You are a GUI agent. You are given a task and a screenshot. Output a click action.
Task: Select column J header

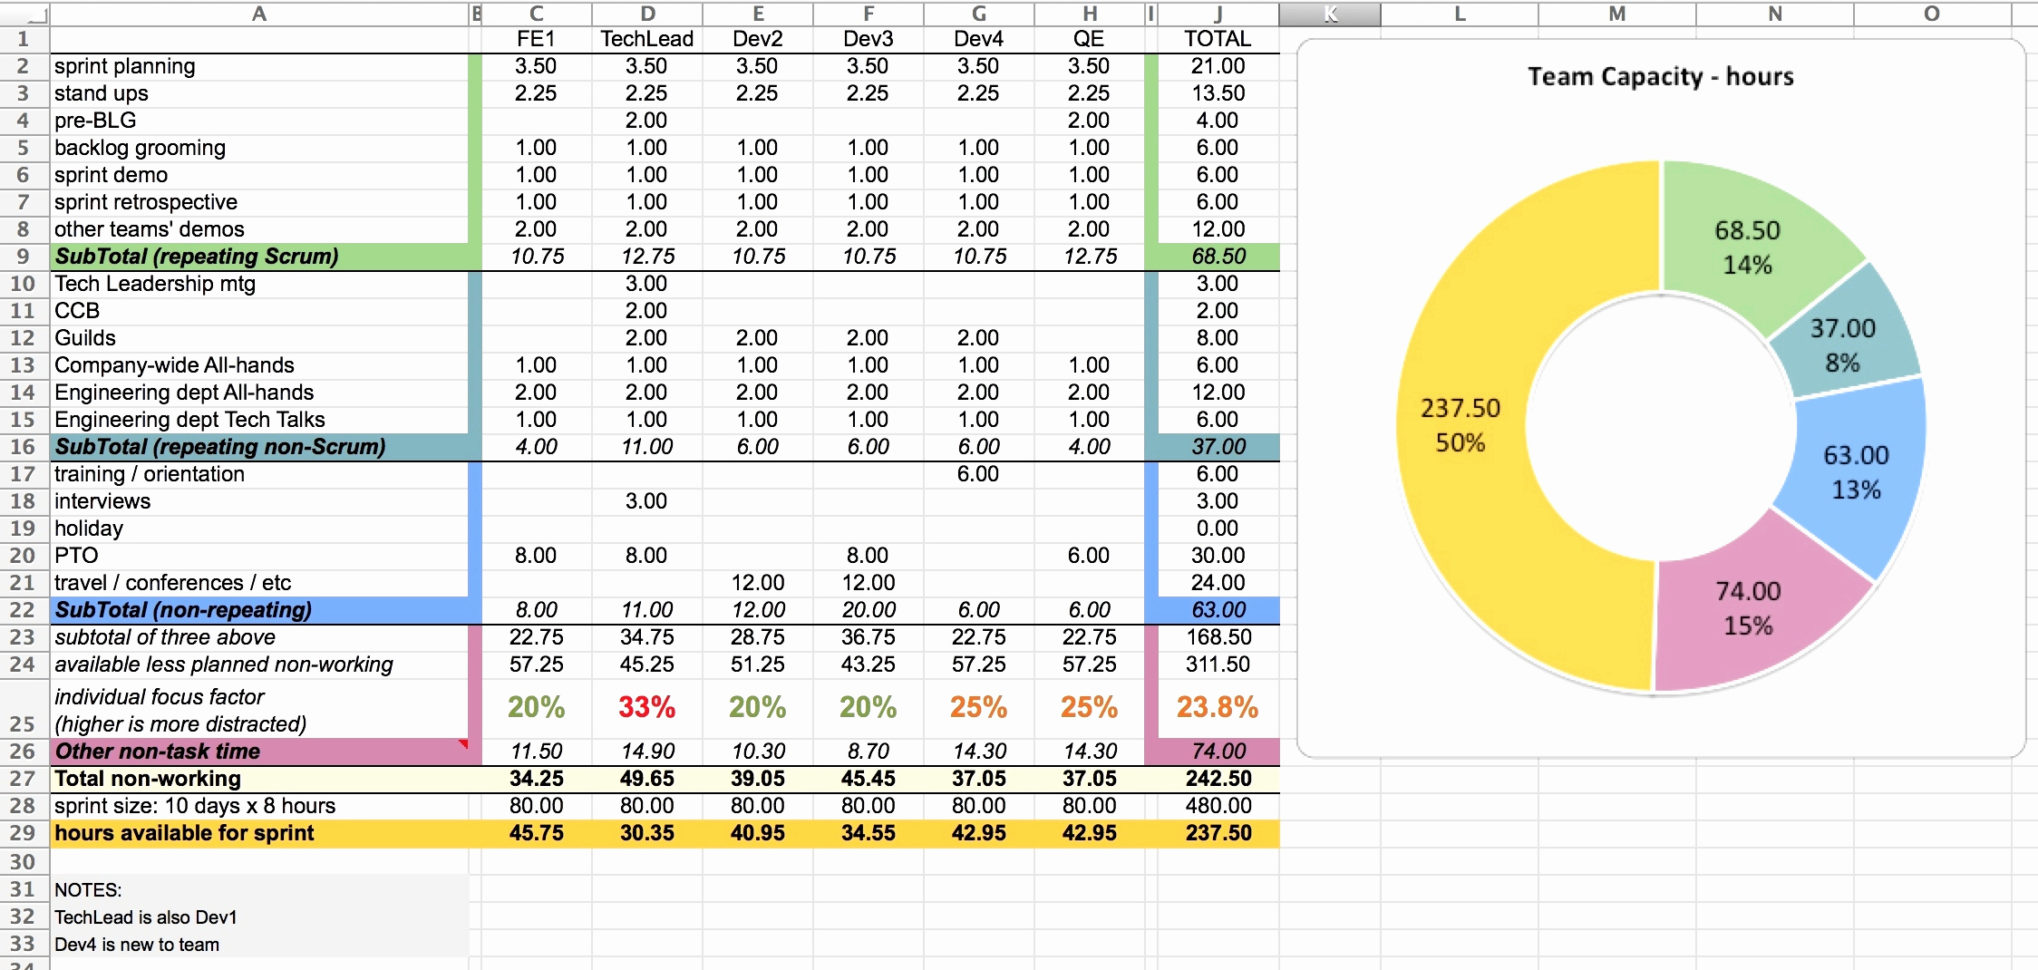tap(1219, 14)
